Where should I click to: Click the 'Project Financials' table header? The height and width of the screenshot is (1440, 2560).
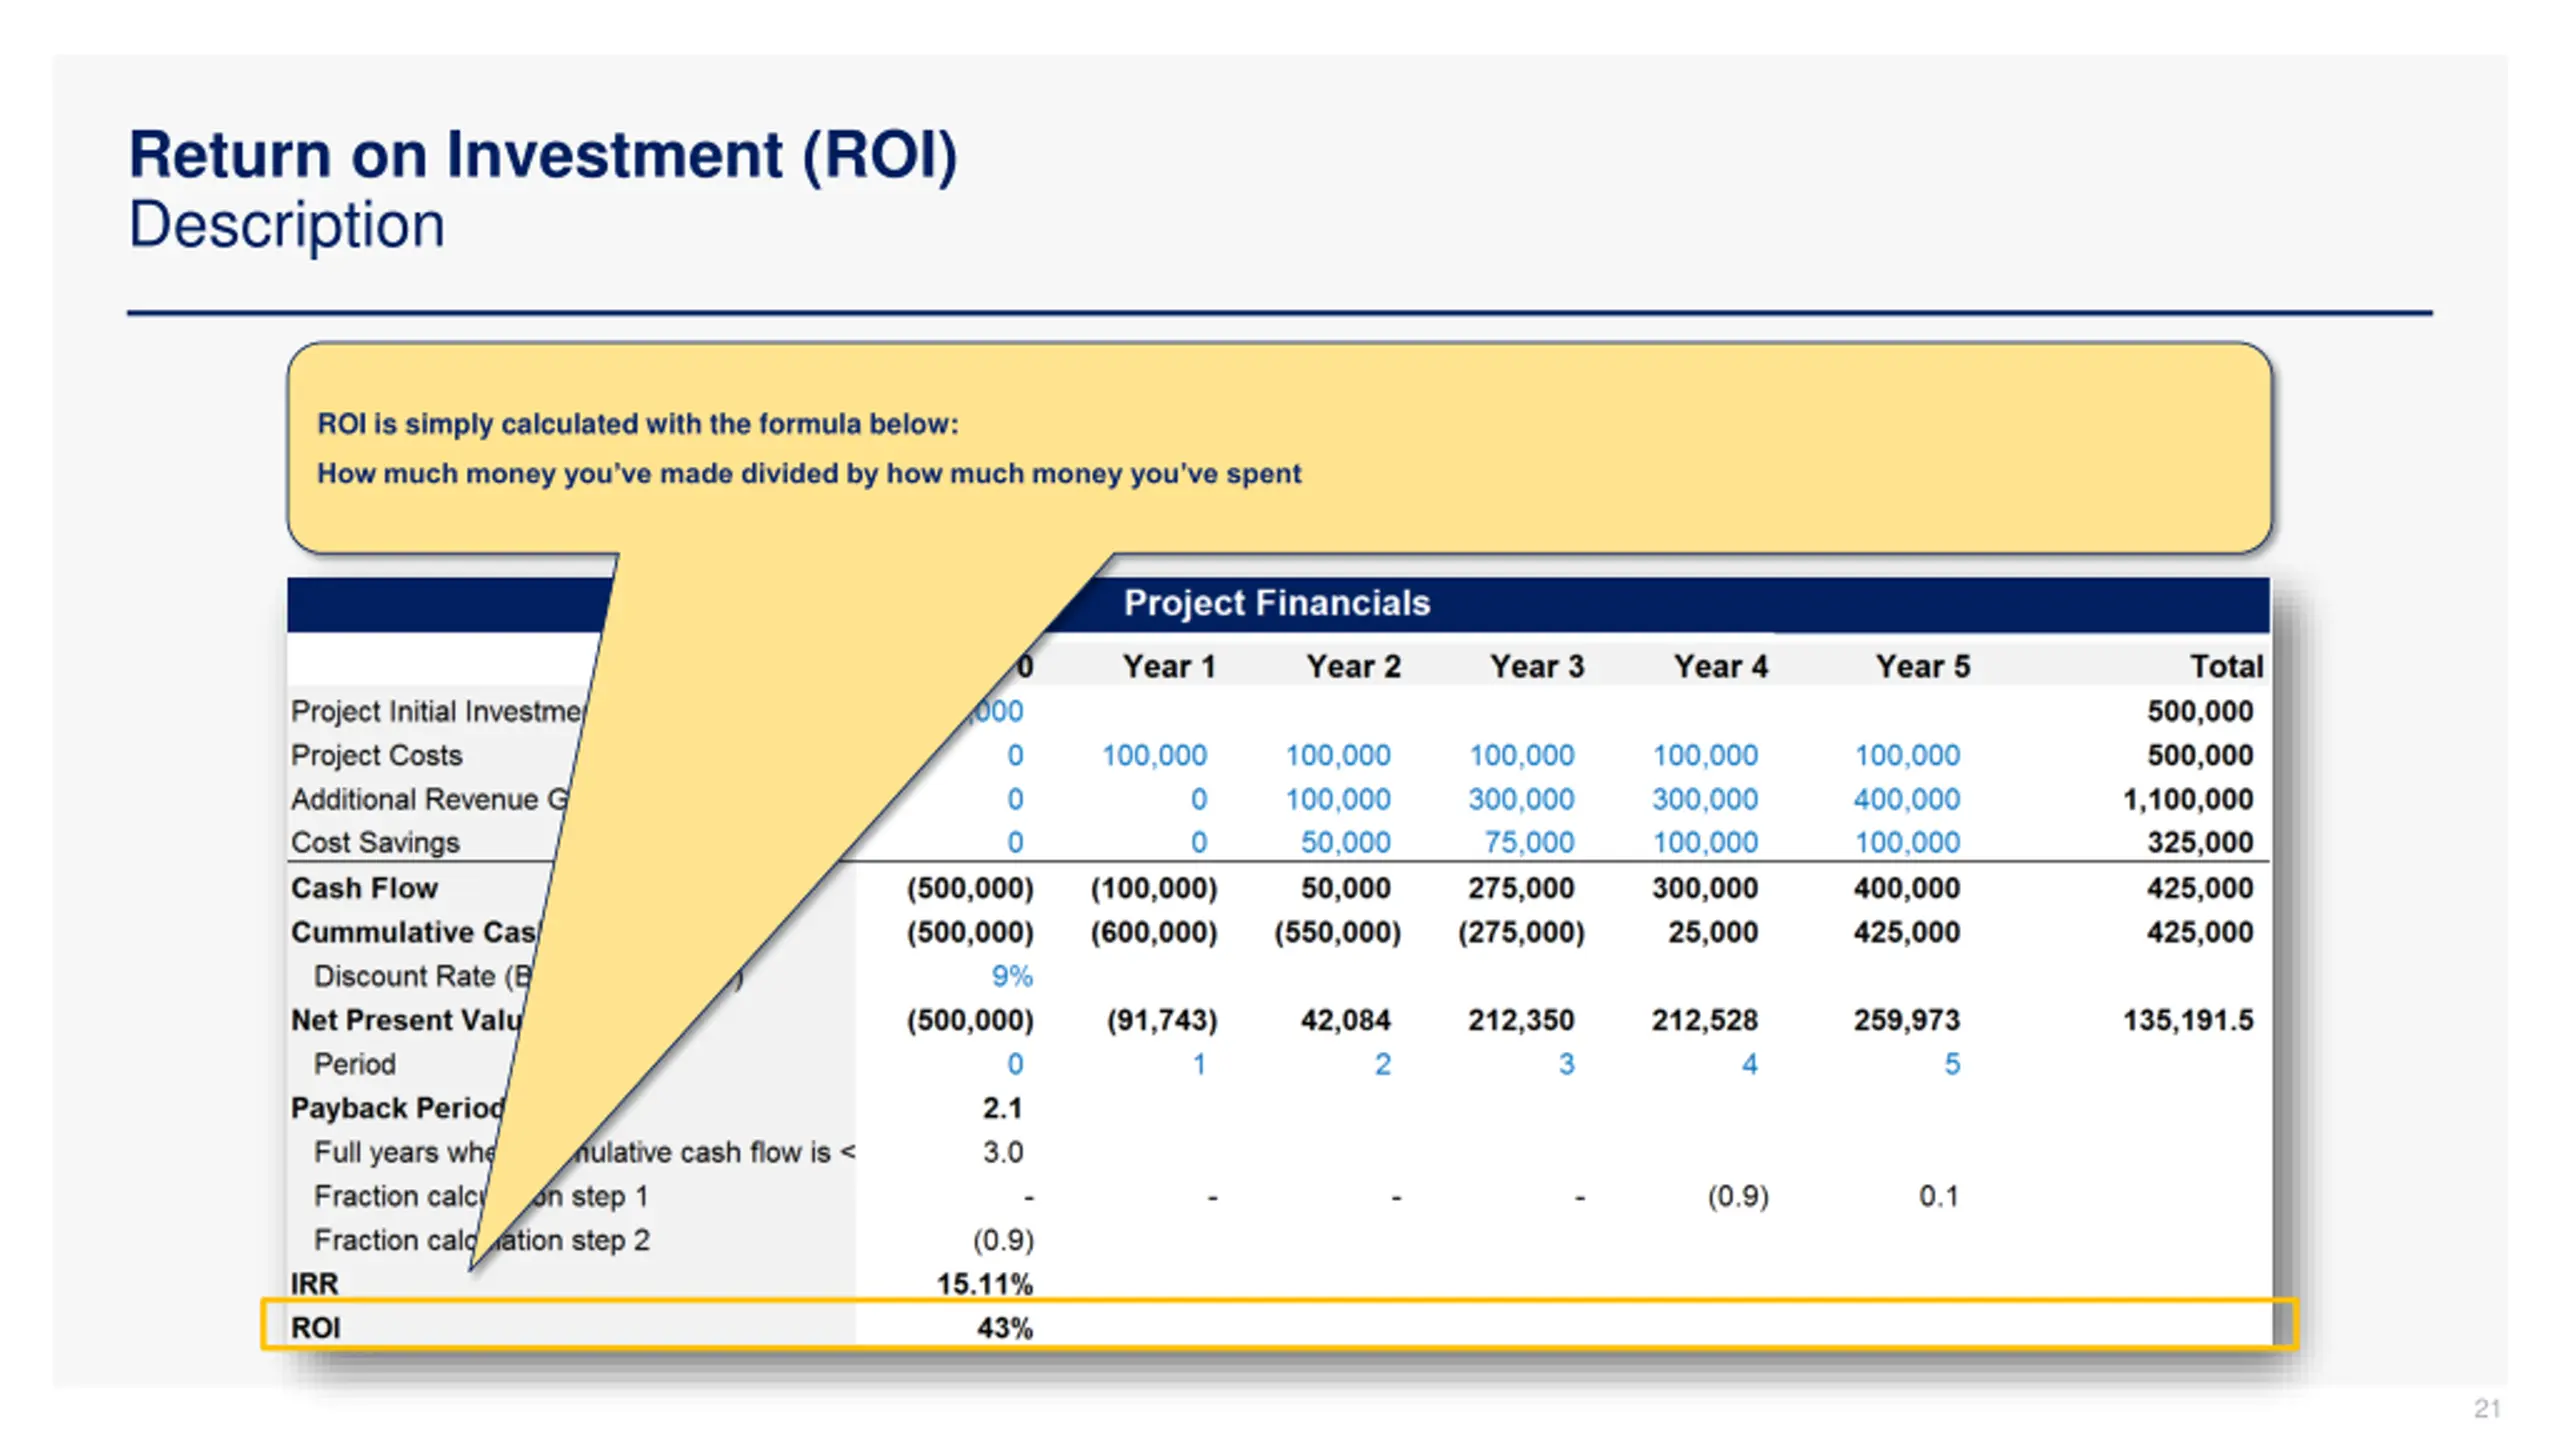(x=1277, y=603)
